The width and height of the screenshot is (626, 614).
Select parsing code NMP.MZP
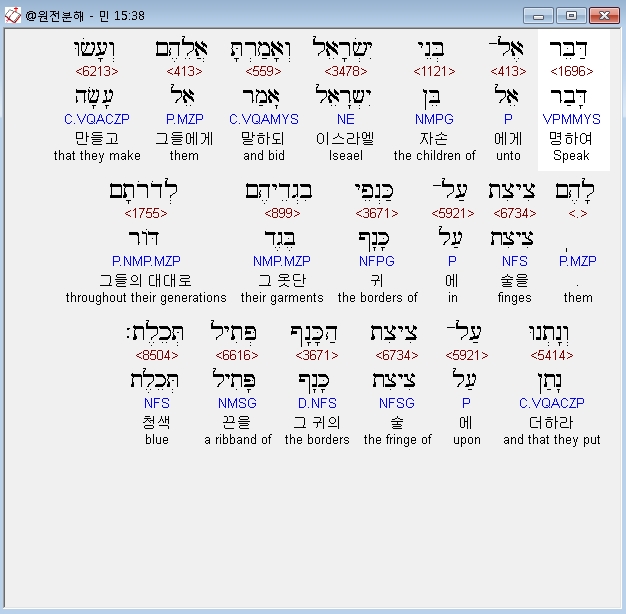coord(282,261)
